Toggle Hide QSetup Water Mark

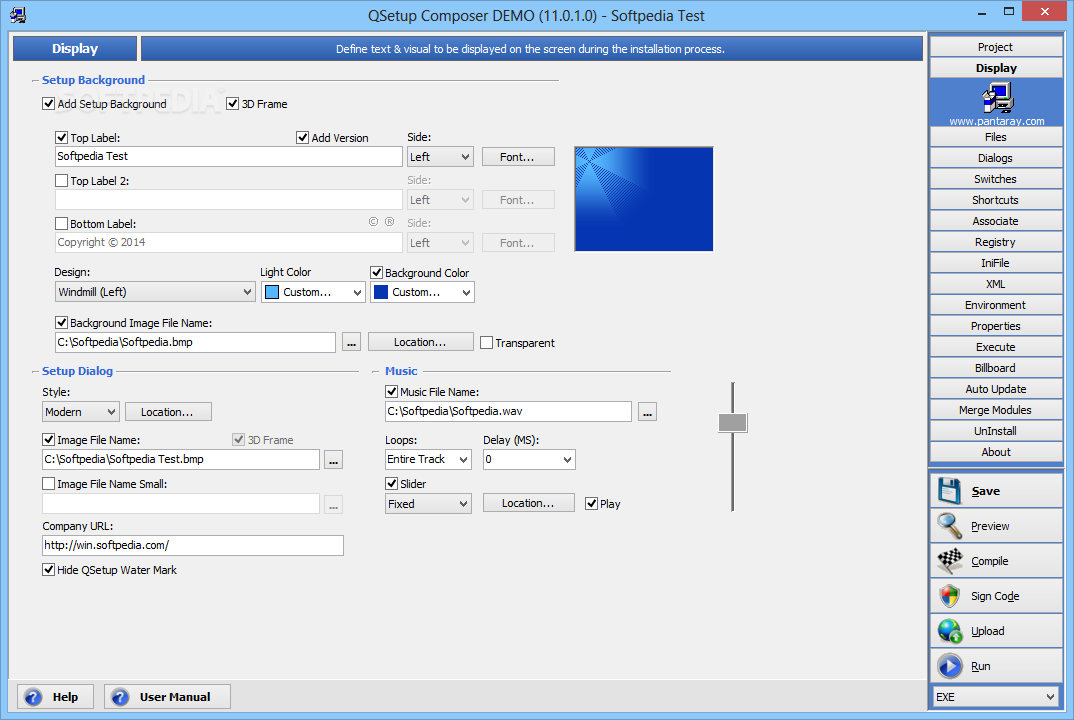click(x=49, y=569)
